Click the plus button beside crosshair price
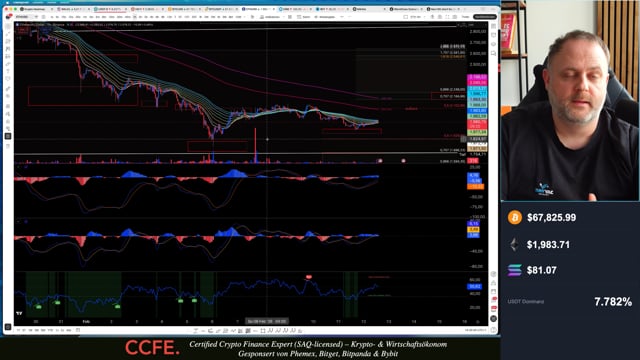The height and width of the screenshot is (360, 640). (463, 139)
